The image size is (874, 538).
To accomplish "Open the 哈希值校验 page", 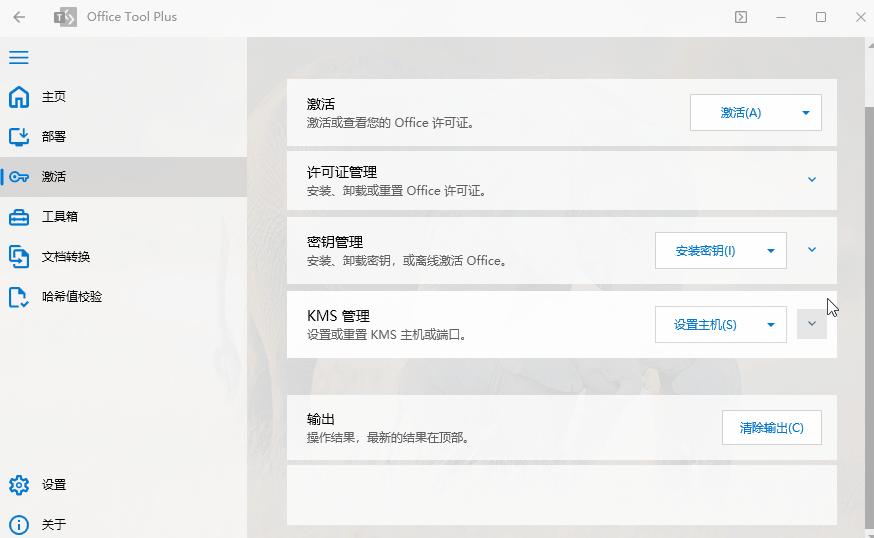I will click(x=123, y=297).
